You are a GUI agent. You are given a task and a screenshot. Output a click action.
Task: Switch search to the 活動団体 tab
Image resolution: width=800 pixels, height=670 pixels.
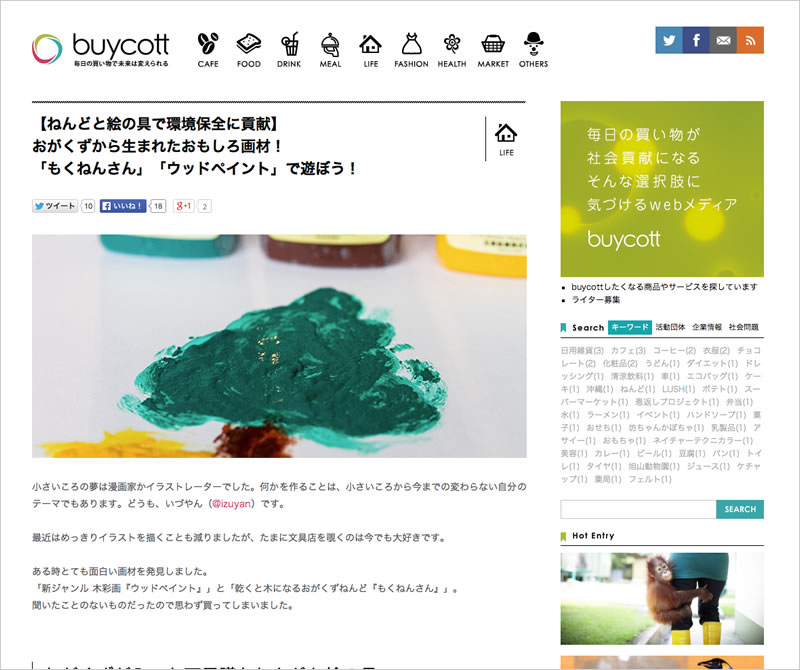(670, 327)
